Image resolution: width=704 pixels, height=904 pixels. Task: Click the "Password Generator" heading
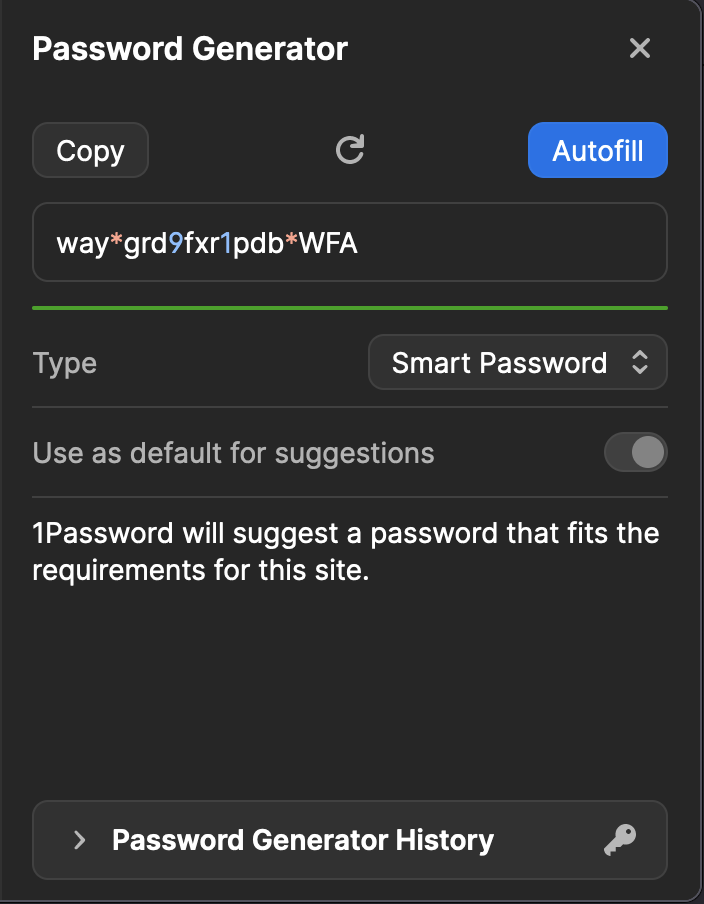[190, 48]
